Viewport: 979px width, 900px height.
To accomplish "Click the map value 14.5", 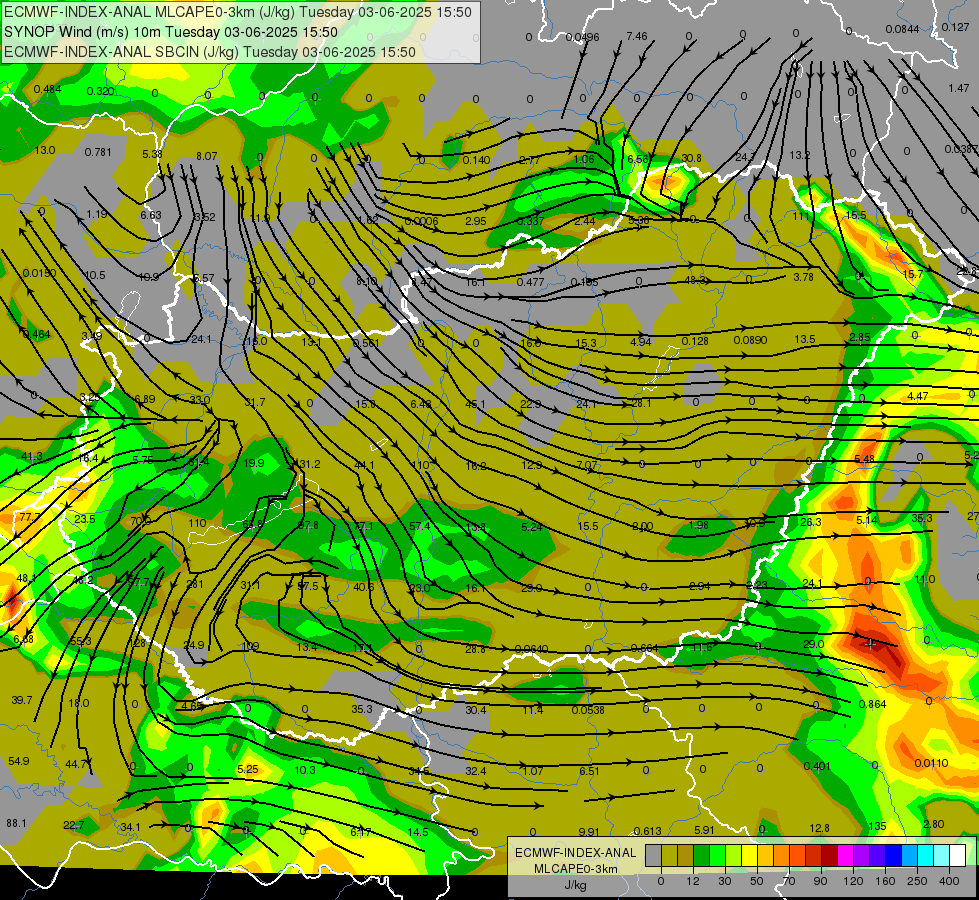I will click(x=418, y=832).
